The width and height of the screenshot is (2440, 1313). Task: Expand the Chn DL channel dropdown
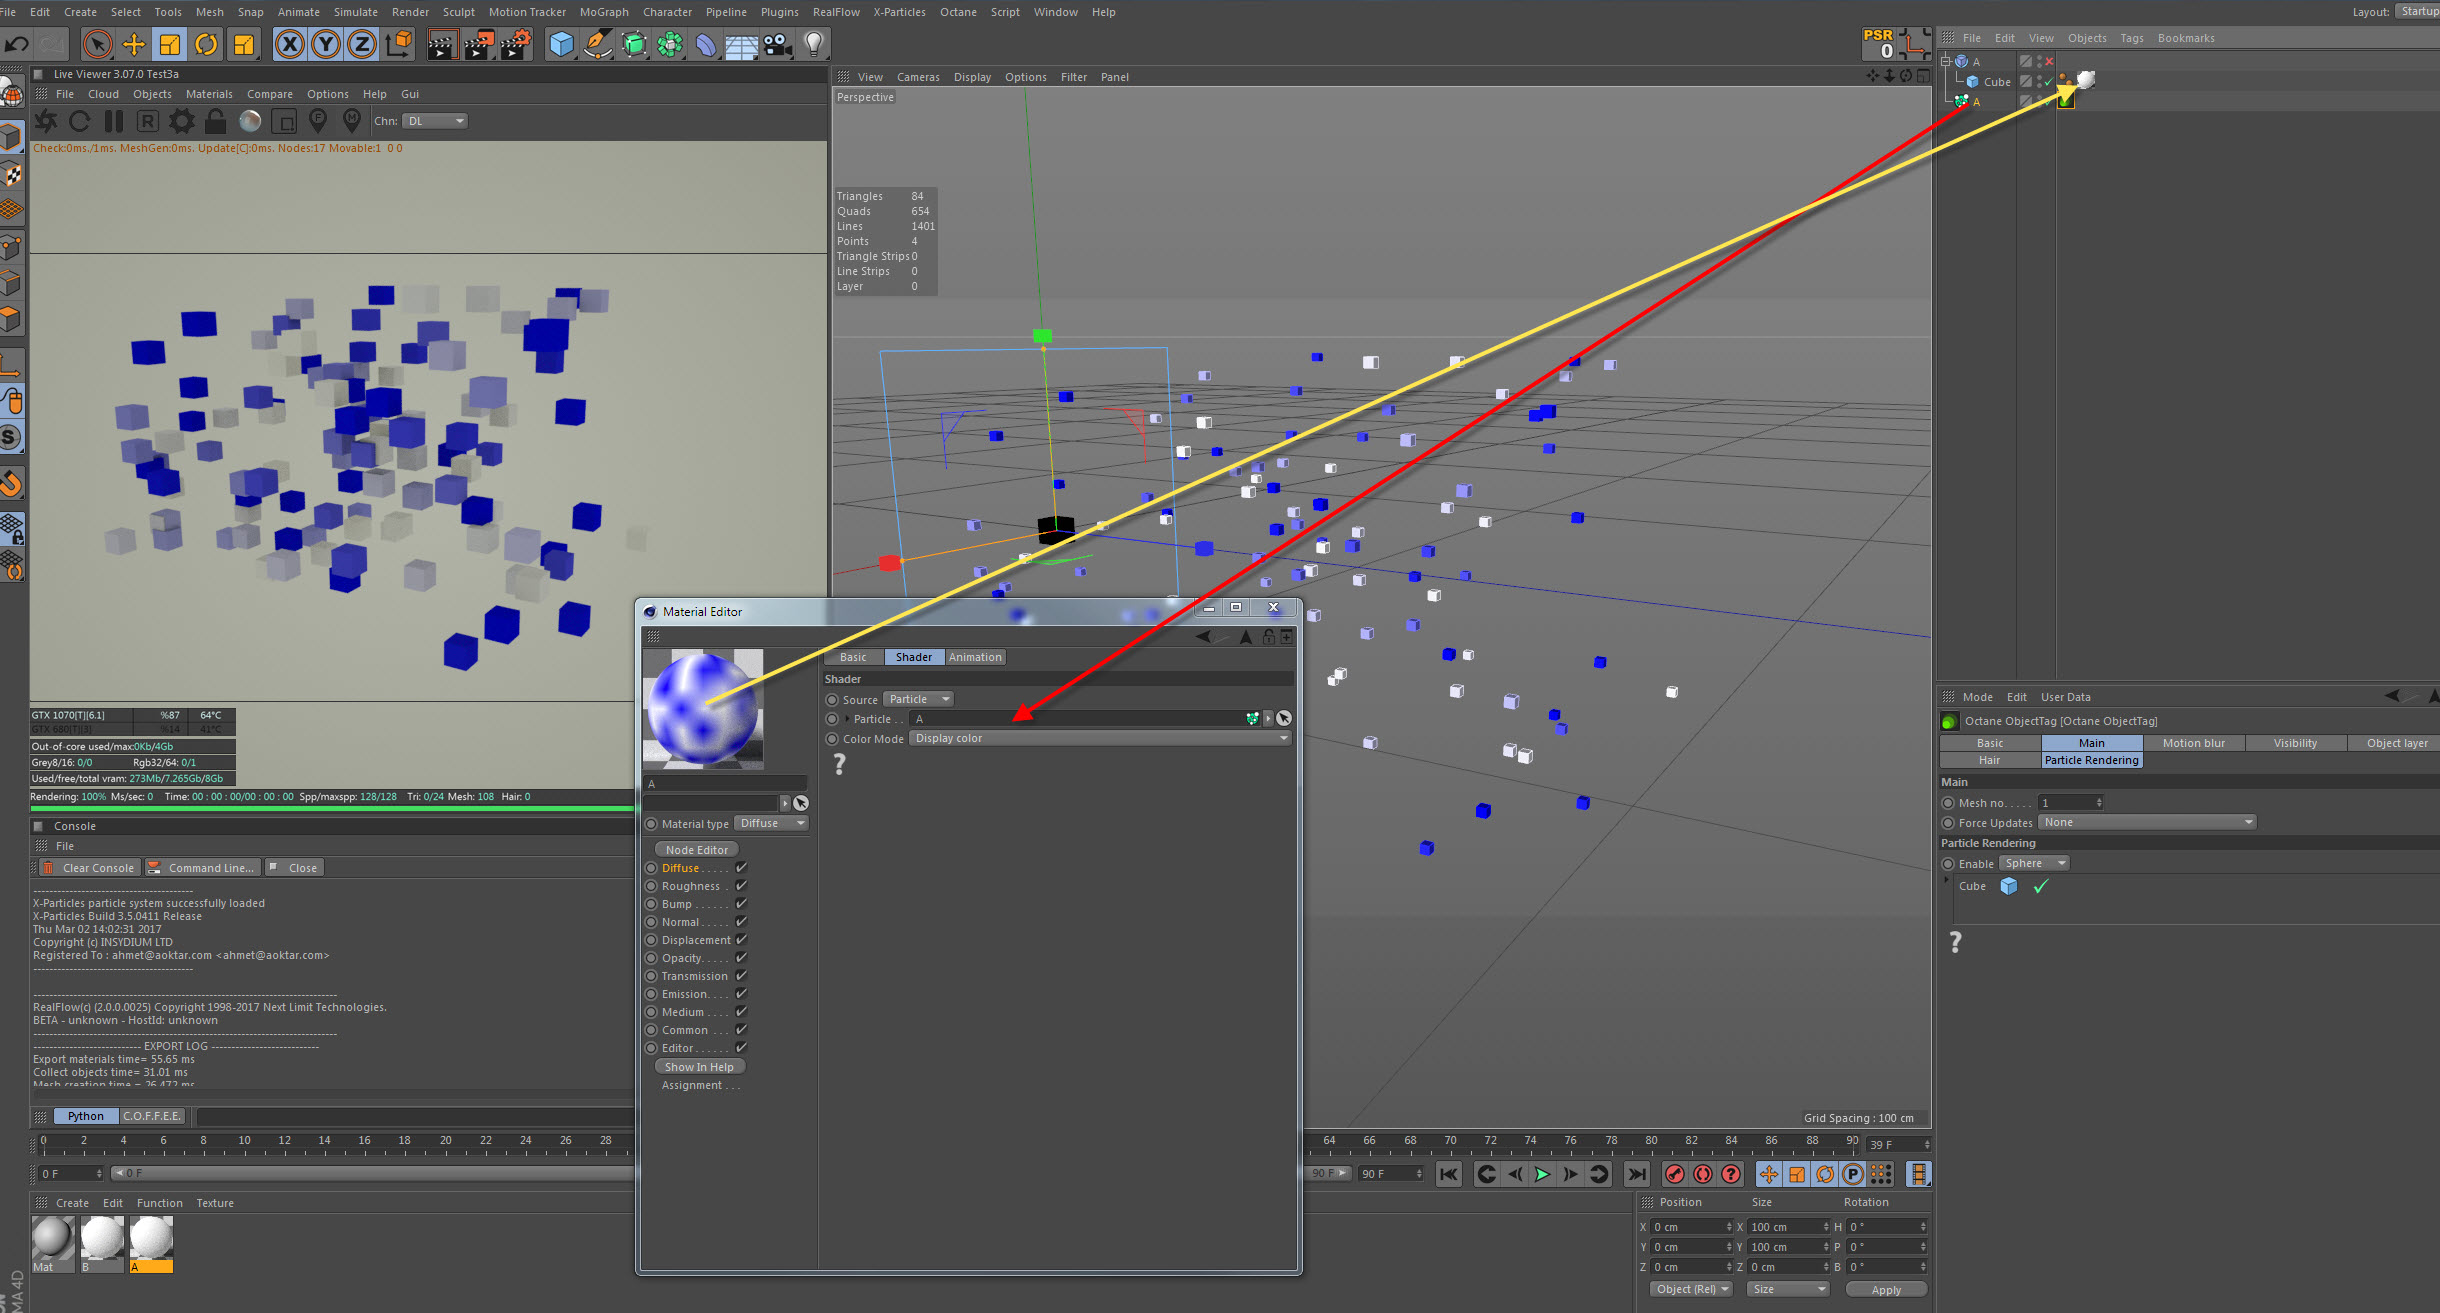pos(435,121)
